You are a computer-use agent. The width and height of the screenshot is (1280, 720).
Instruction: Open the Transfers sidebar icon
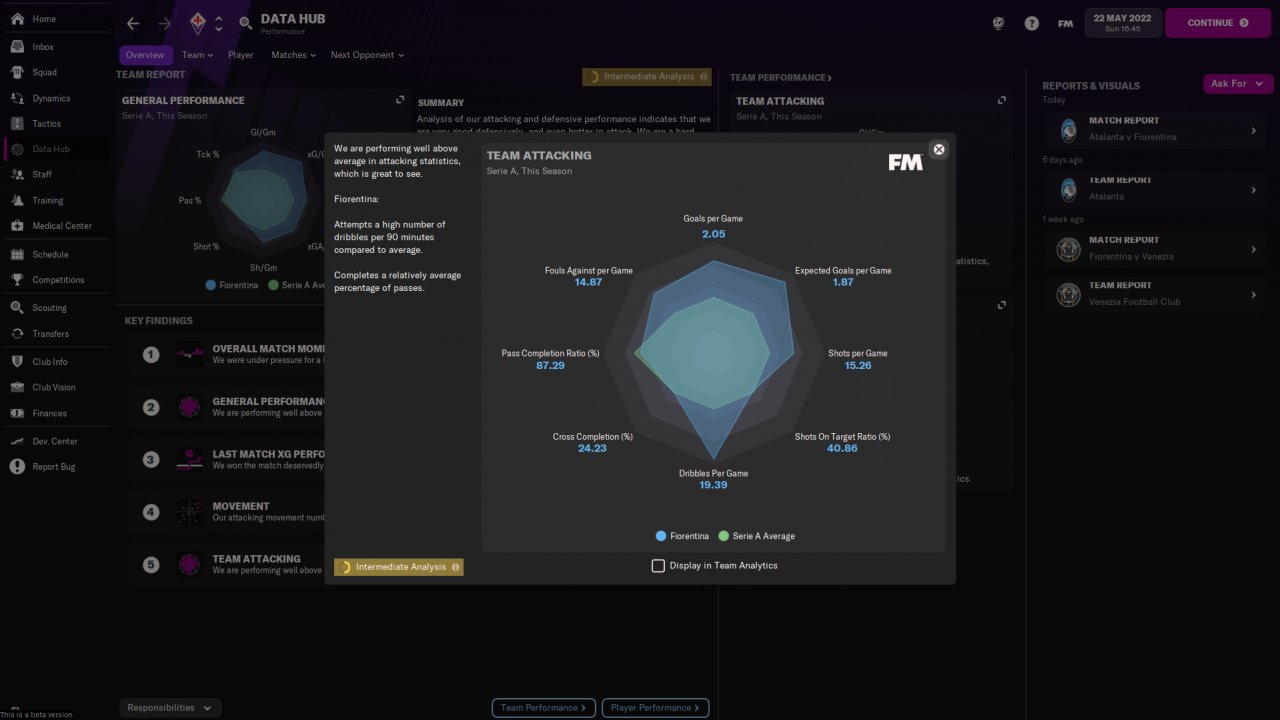click(17, 334)
